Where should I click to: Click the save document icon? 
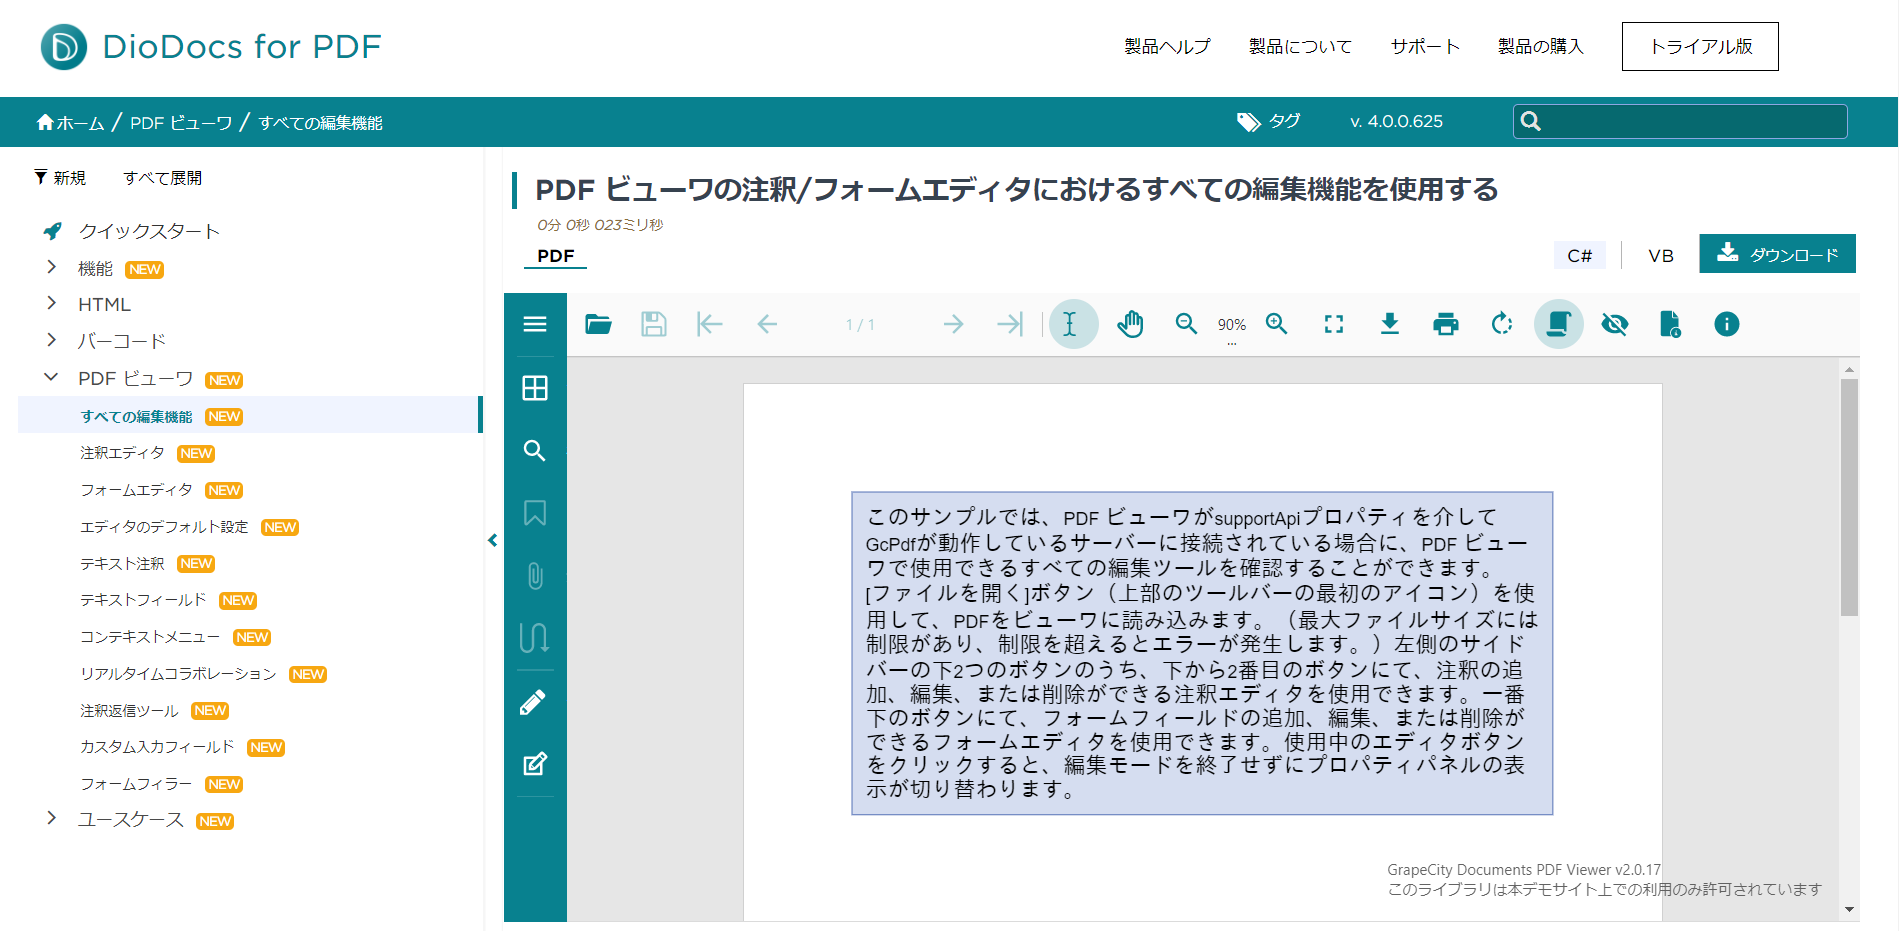(654, 324)
